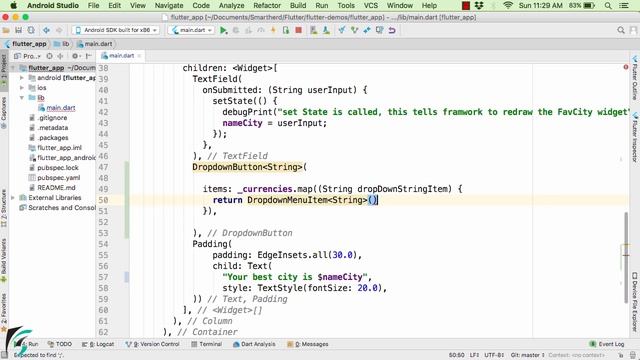Image resolution: width=640 pixels, height=360 pixels.
Task: Toggle the Build Variants side tool window
Action: (4, 261)
